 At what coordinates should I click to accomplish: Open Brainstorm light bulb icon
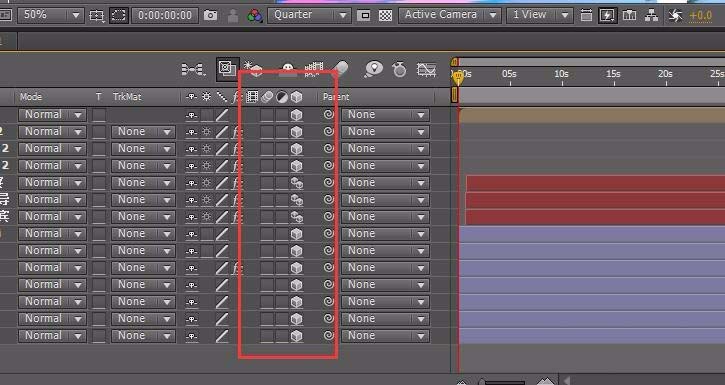[x=373, y=69]
